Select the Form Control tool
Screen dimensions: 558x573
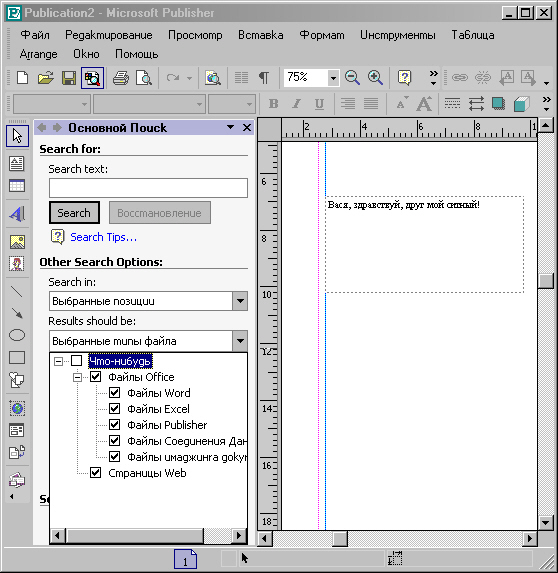[17, 430]
